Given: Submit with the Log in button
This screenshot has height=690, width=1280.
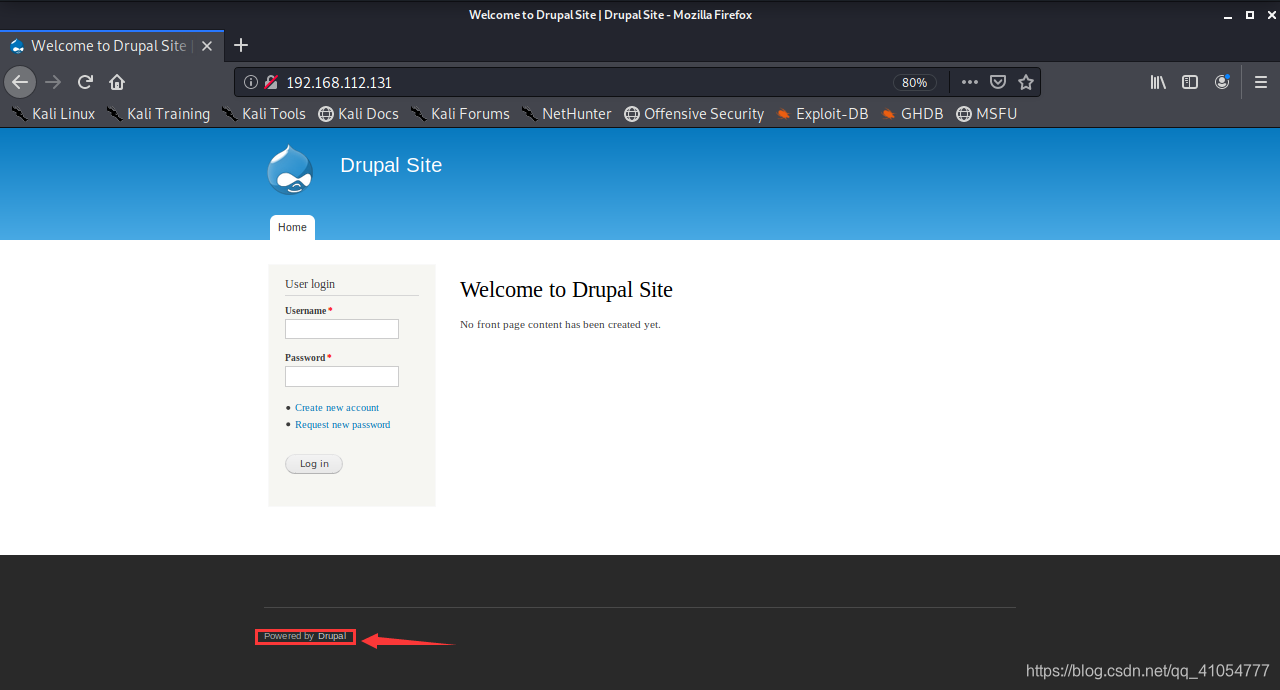Looking at the screenshot, I should 314,464.
